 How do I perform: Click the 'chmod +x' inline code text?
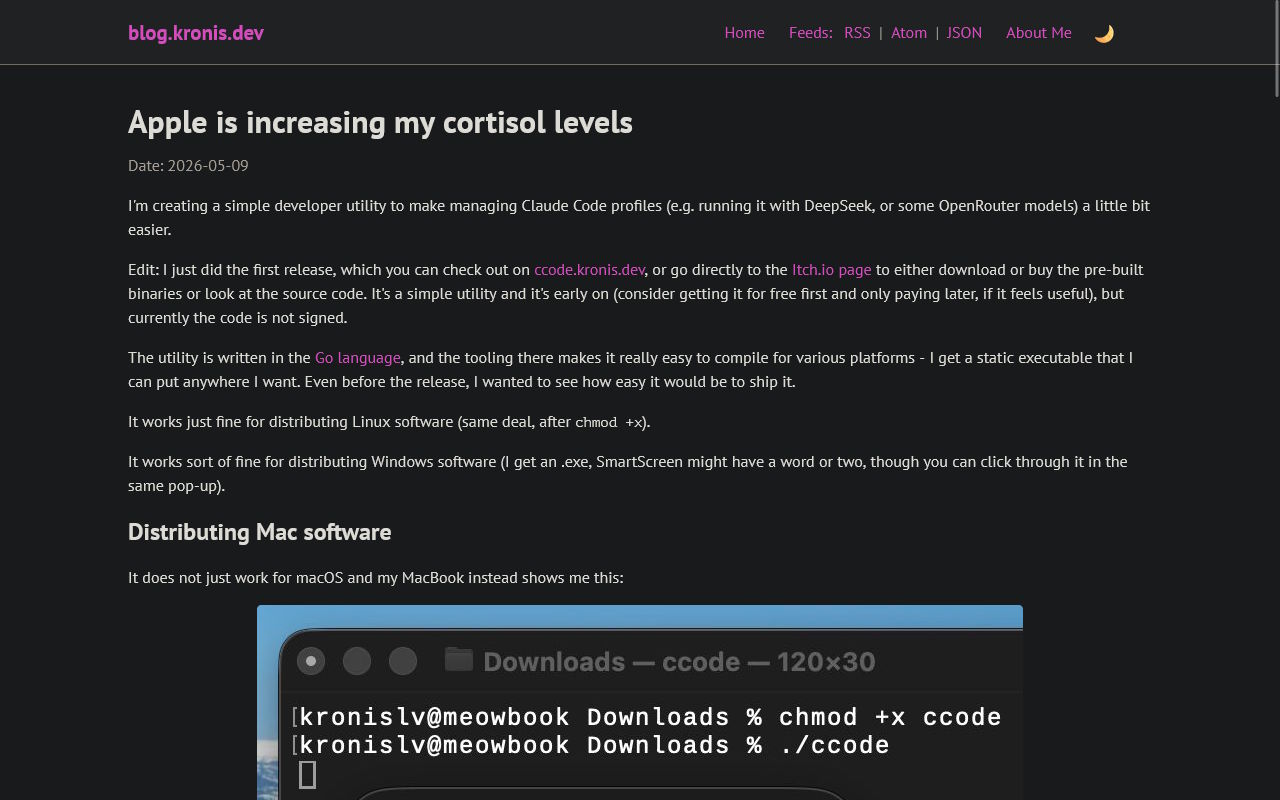(609, 422)
